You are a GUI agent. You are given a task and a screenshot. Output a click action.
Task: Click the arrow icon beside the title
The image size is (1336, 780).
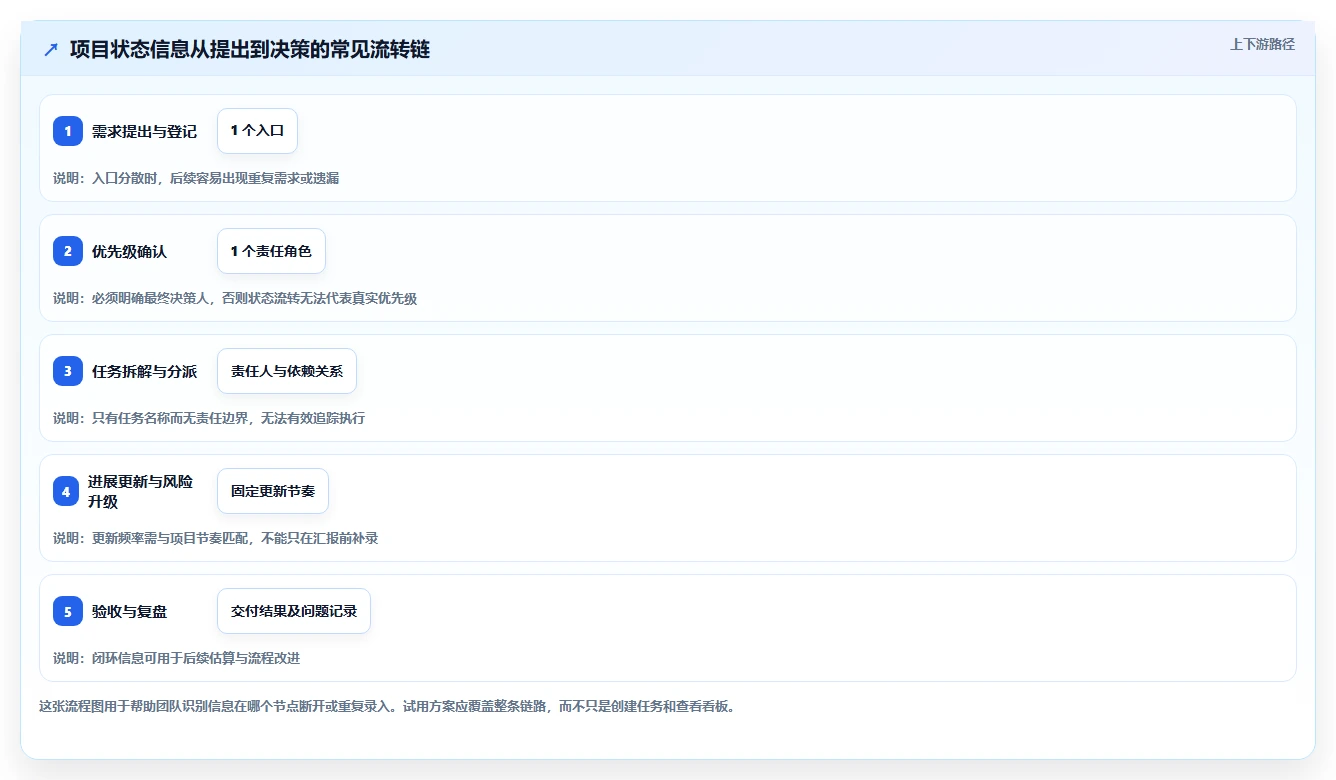click(x=51, y=50)
